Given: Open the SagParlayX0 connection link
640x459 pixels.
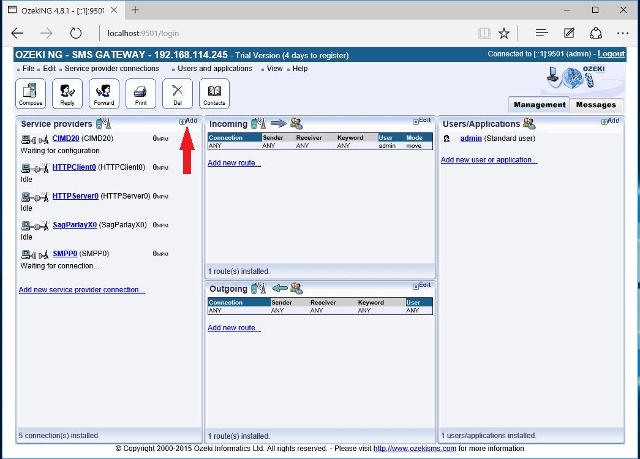Looking at the screenshot, I should point(75,225).
